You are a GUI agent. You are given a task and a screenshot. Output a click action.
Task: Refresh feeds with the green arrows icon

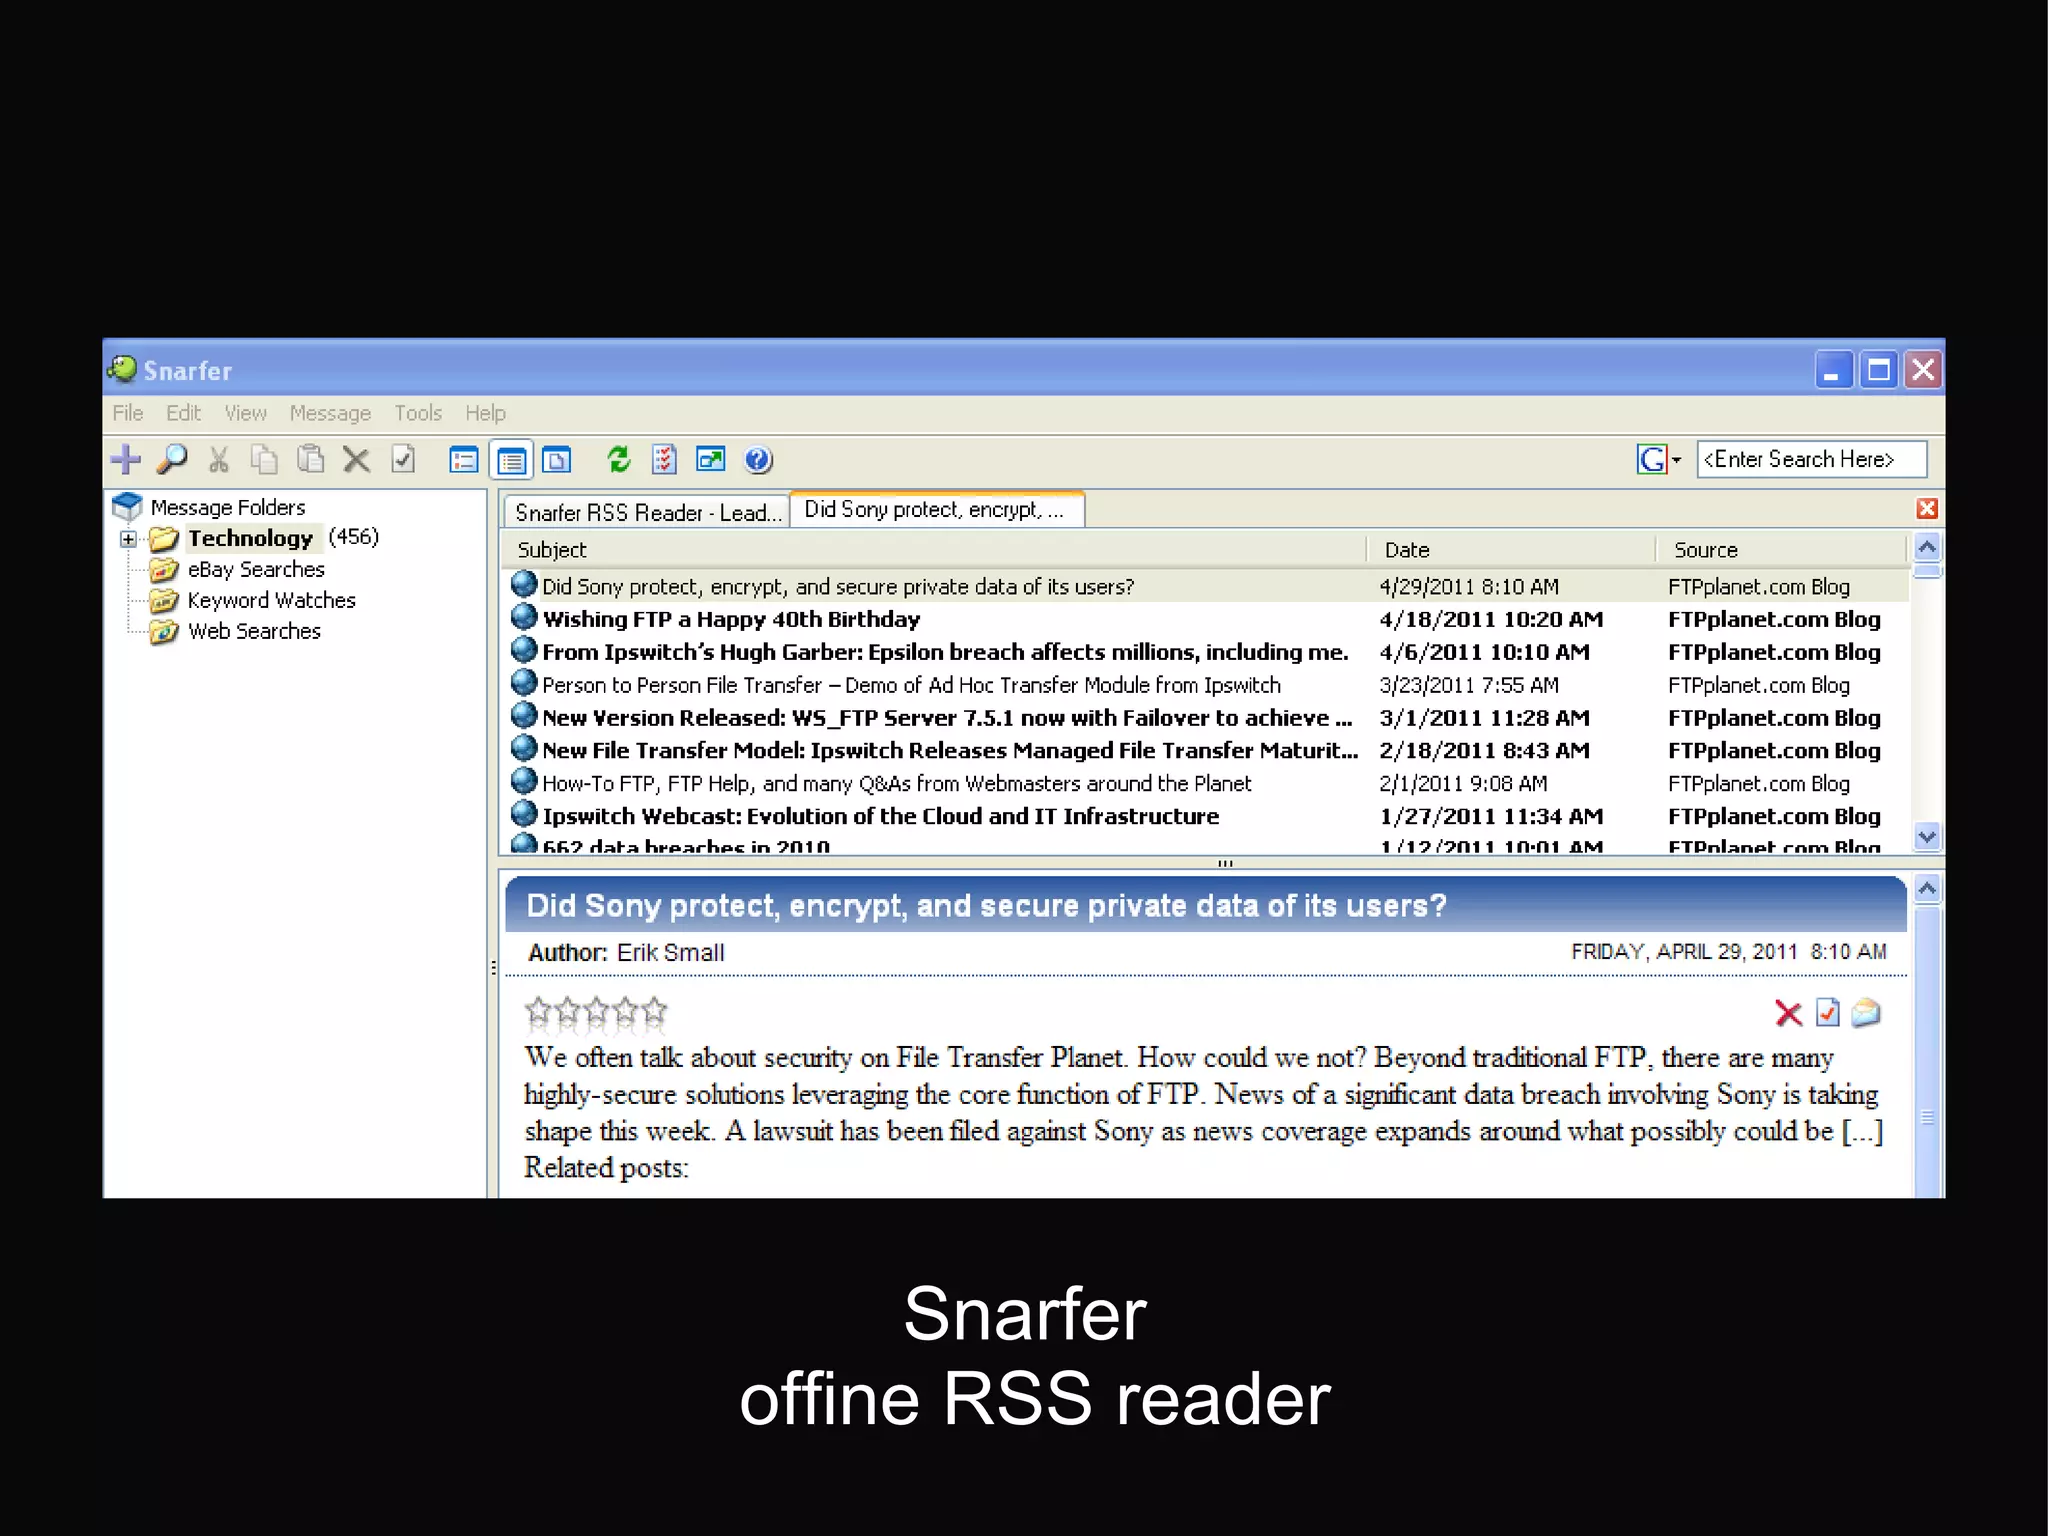618,460
